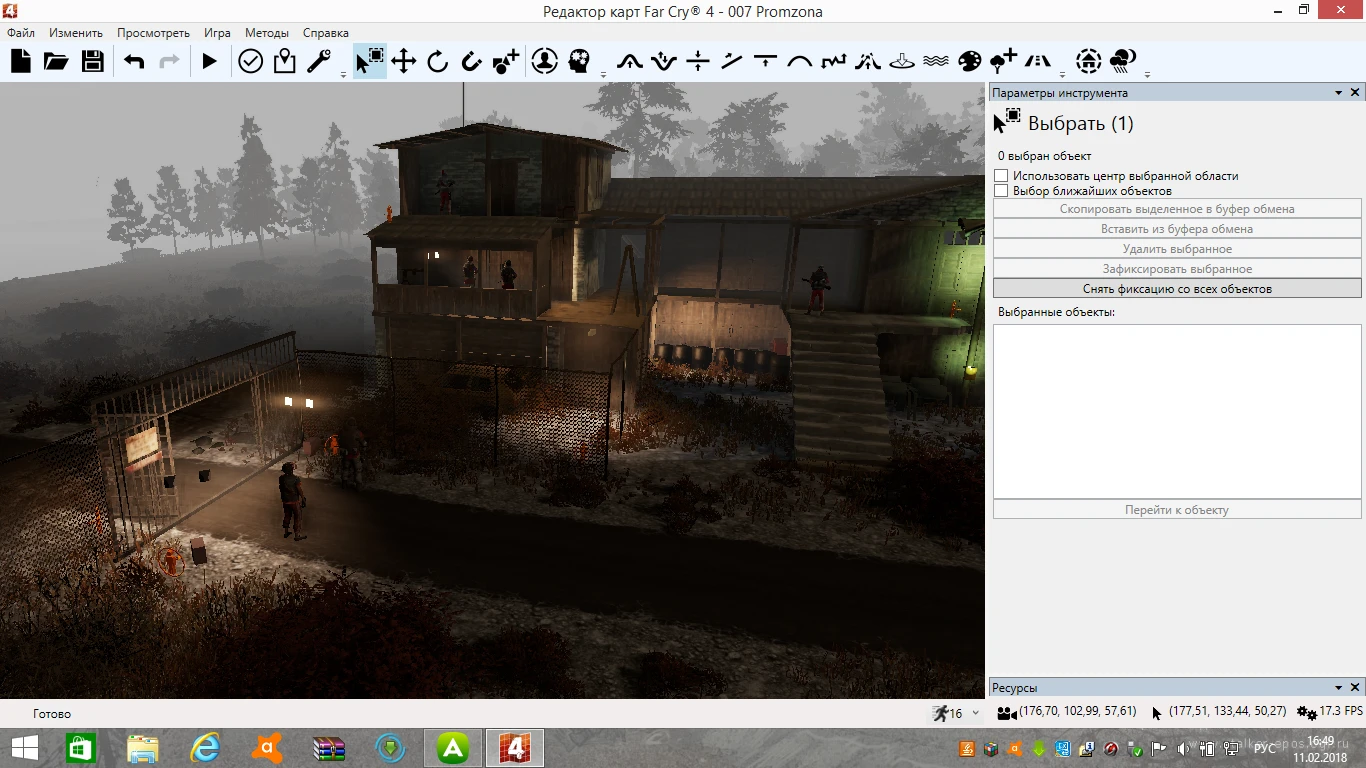Viewport: 1366px width, 768px height.
Task: Open the Windows Start menu
Action: point(24,748)
